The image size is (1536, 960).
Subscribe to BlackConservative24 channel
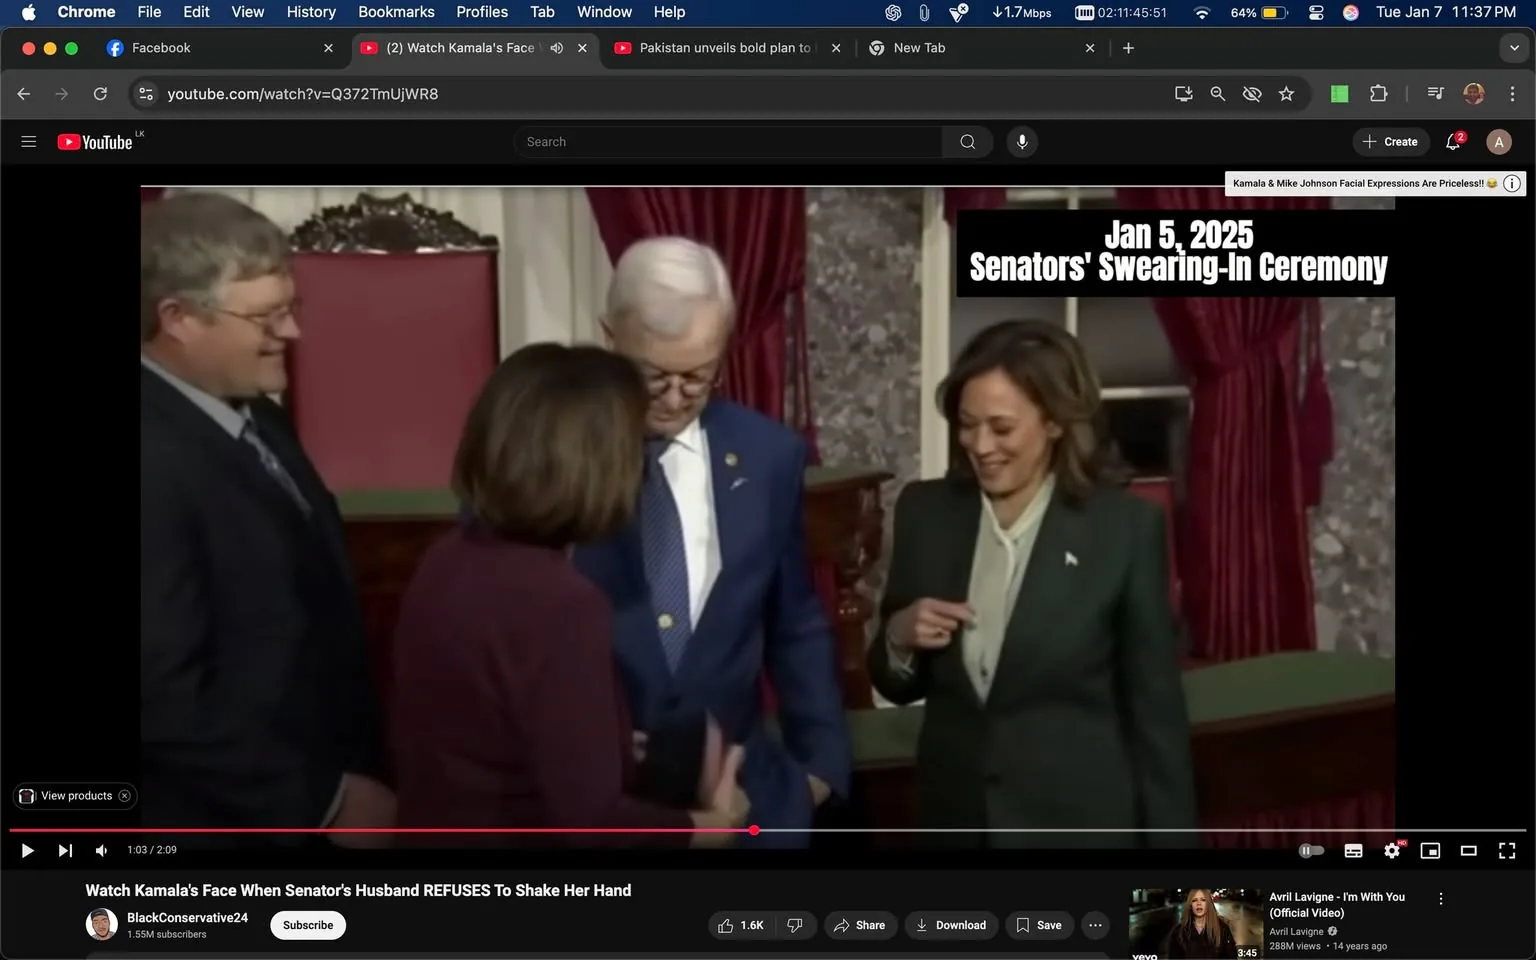[x=307, y=925]
